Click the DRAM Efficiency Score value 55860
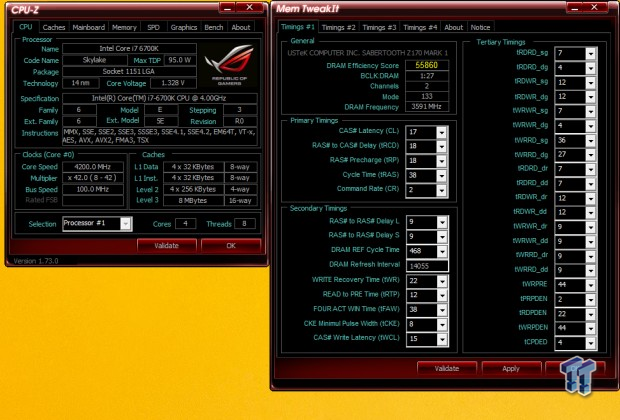This screenshot has width=620, height=420. coord(427,65)
